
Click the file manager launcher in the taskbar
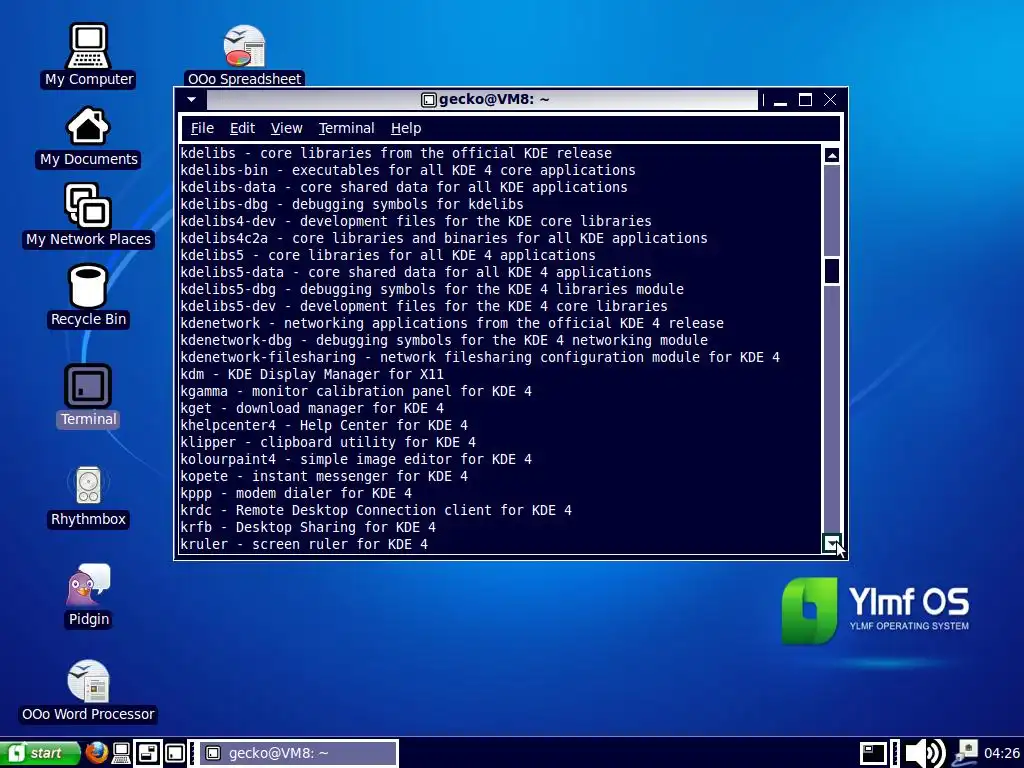click(148, 753)
